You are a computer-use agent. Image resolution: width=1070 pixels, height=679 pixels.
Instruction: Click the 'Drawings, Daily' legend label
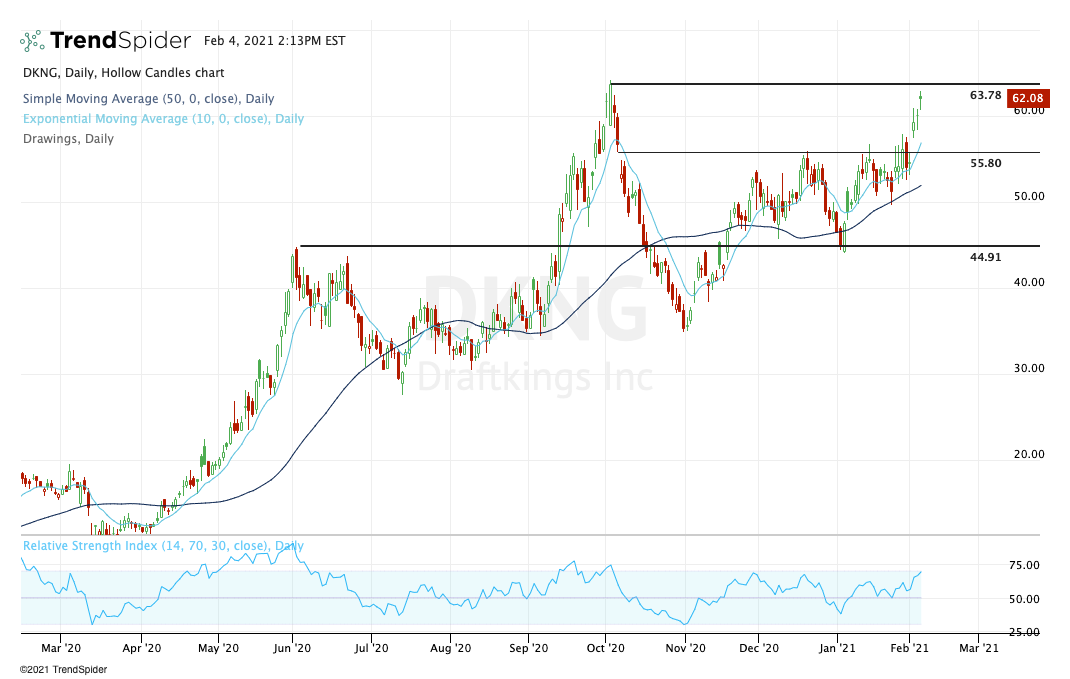click(x=68, y=139)
